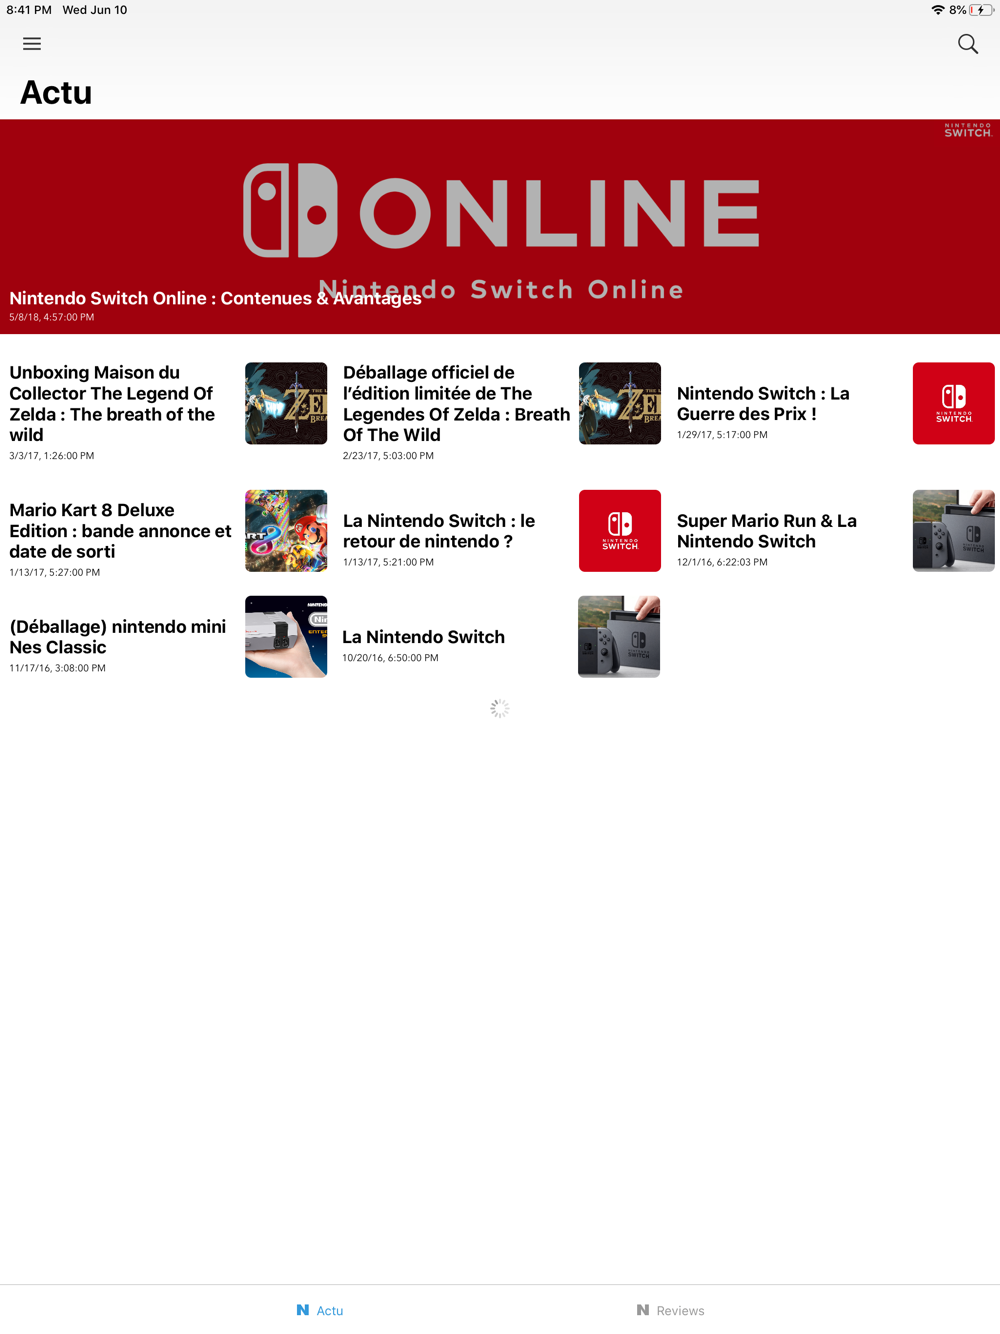The height and width of the screenshot is (1334, 1000).
Task: Tap the battery indicator in status bar
Action: click(x=981, y=10)
